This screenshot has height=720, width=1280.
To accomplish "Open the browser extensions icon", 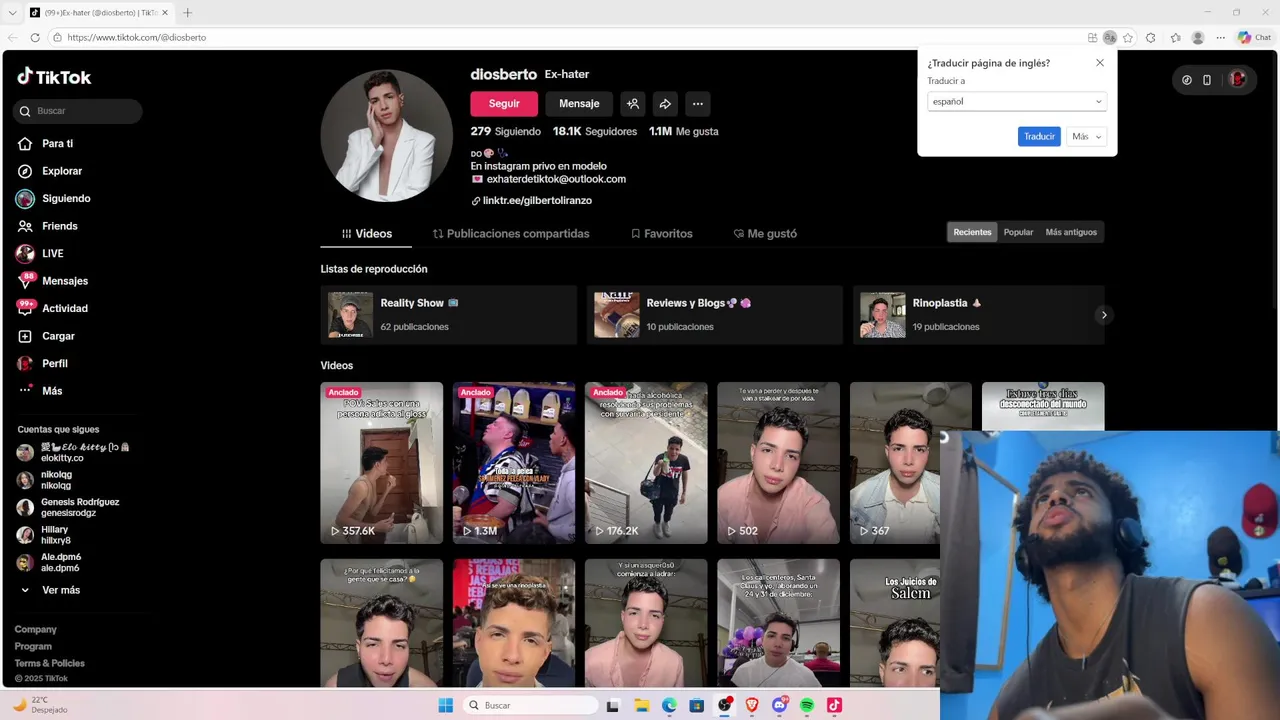I will click(x=1151, y=37).
